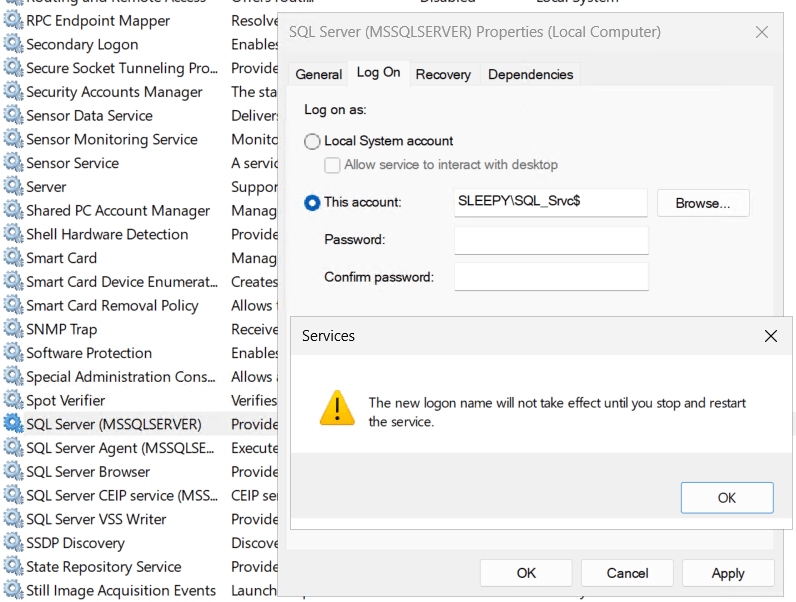Click the Smart Card service gear icon
The image size is (796, 602).
click(x=13, y=258)
